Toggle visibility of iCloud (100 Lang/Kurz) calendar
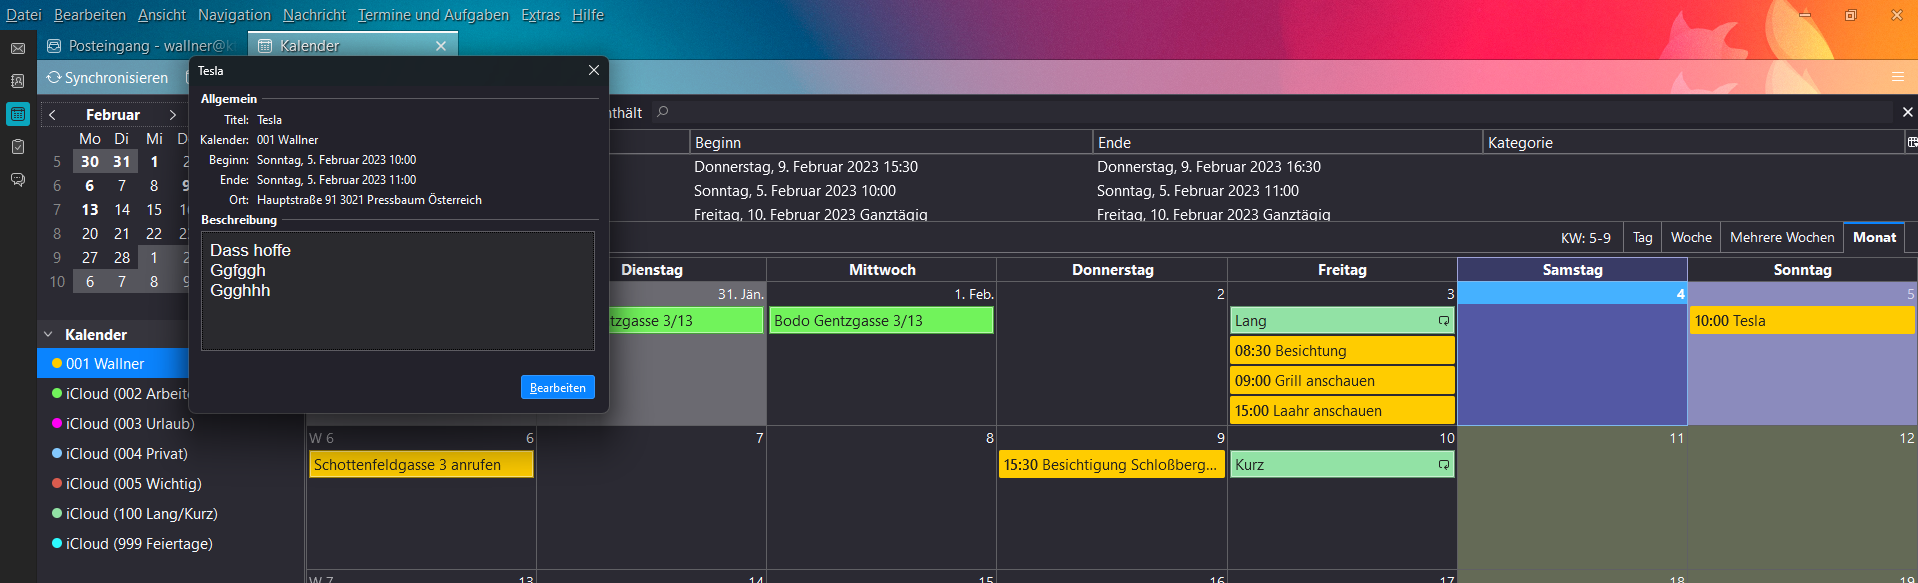Viewport: 1918px width, 583px height. [x=57, y=514]
